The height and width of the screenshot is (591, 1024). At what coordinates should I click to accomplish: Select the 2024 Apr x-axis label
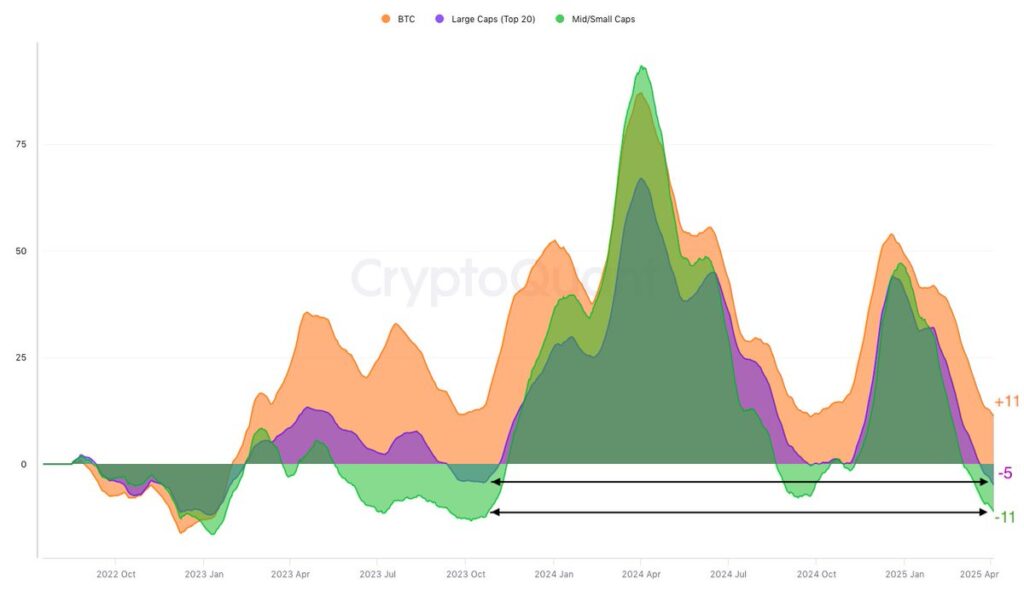click(641, 574)
